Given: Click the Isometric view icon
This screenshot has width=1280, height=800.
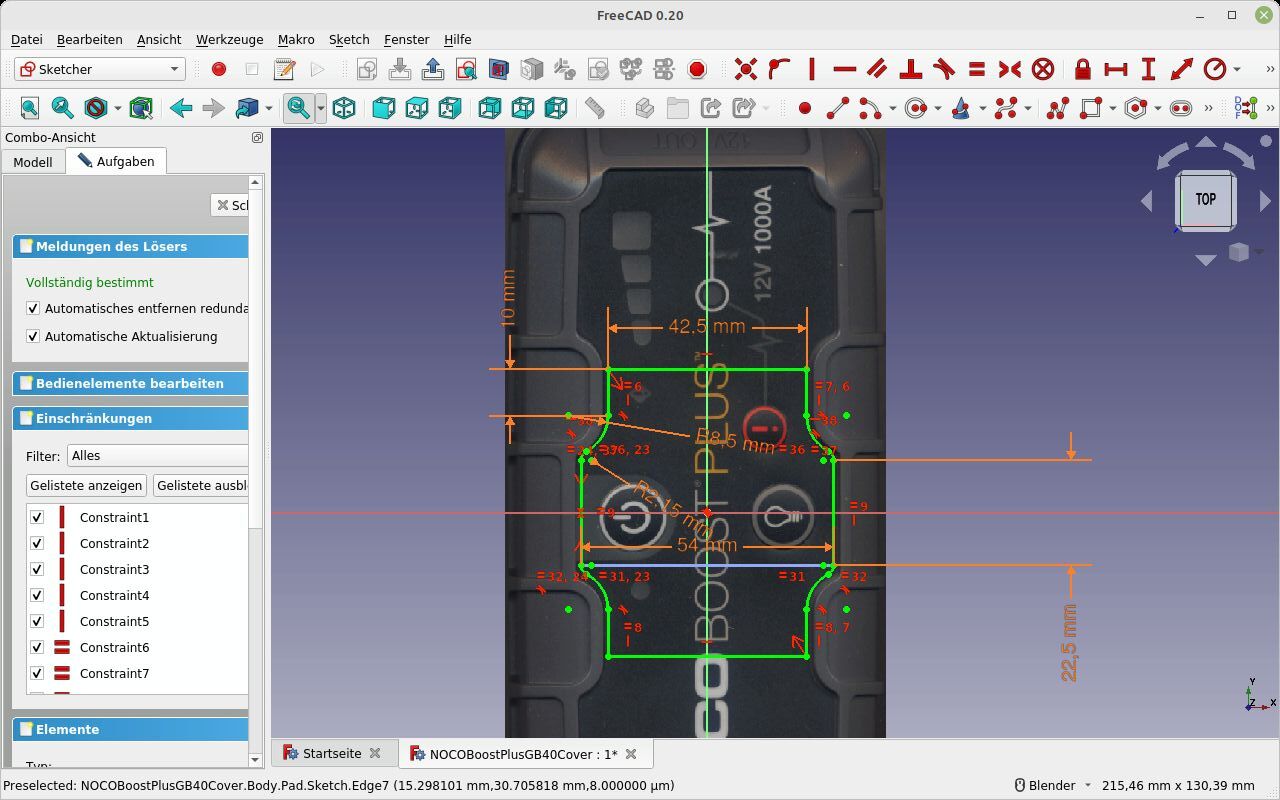Looking at the screenshot, I should click(x=344, y=108).
